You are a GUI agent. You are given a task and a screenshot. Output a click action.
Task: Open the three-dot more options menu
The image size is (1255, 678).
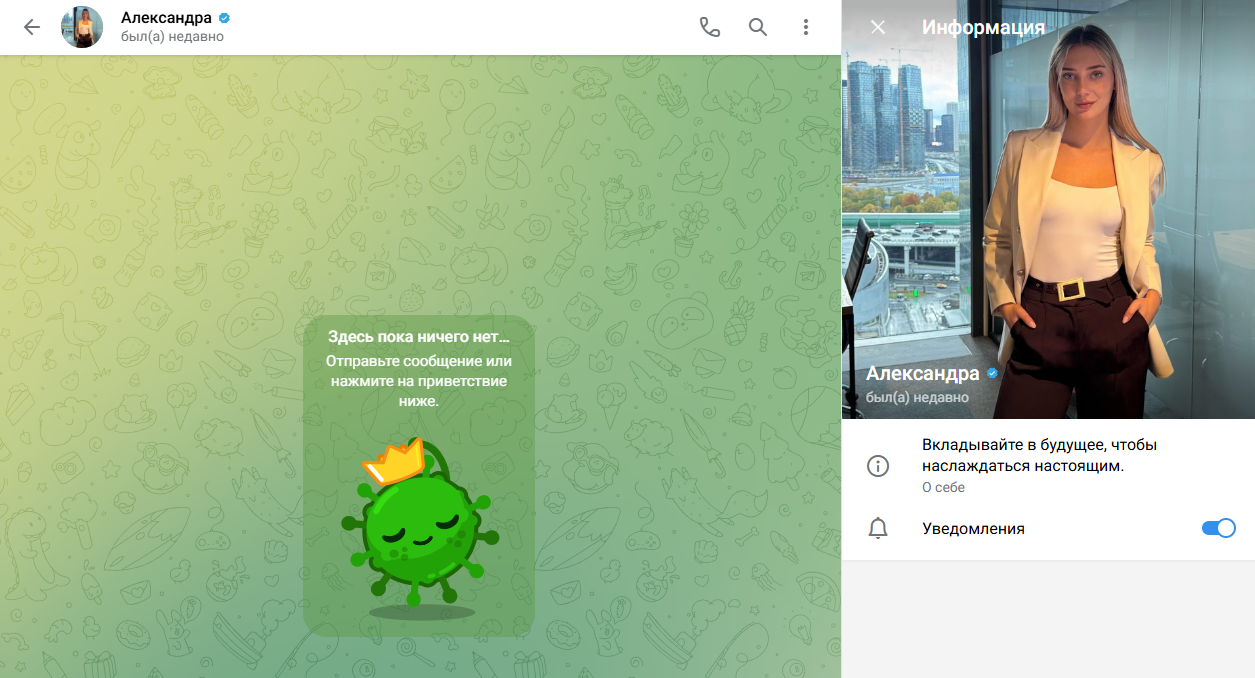(806, 27)
